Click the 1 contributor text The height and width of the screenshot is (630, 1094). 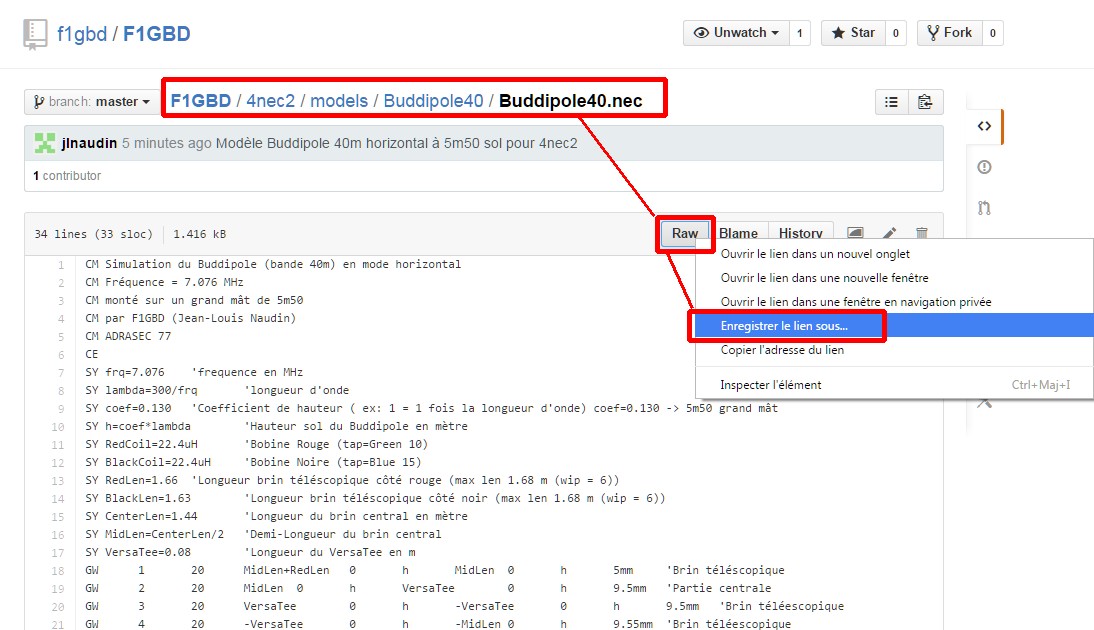[67, 176]
